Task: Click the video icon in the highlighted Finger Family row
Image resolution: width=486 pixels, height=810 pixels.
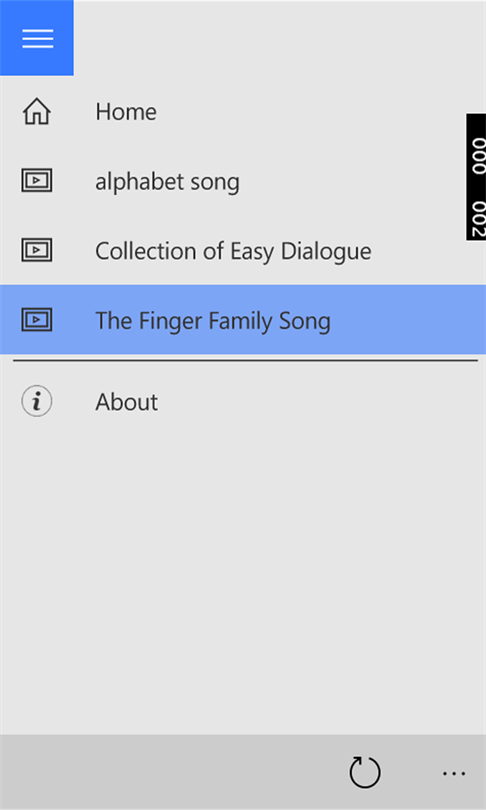Action: (37, 320)
